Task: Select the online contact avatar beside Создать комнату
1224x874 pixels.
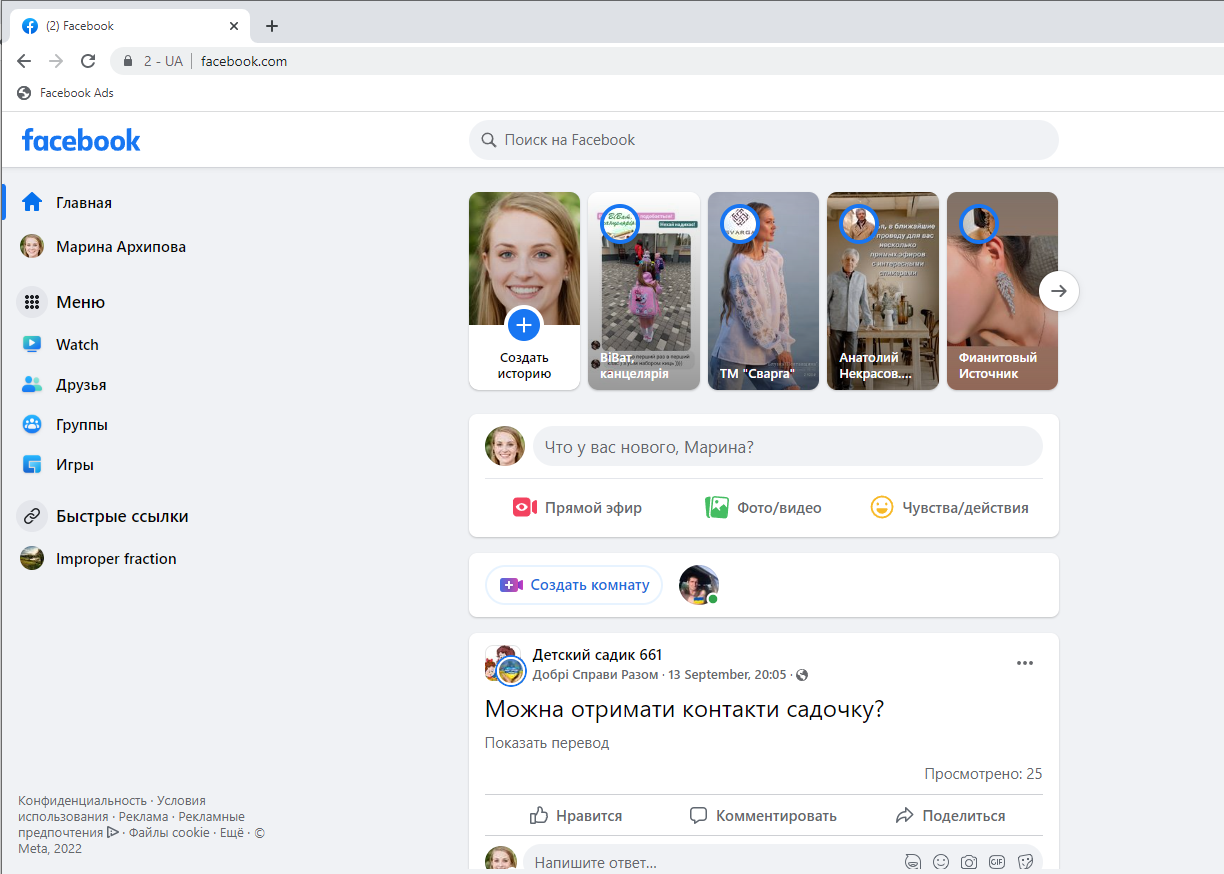Action: (699, 585)
